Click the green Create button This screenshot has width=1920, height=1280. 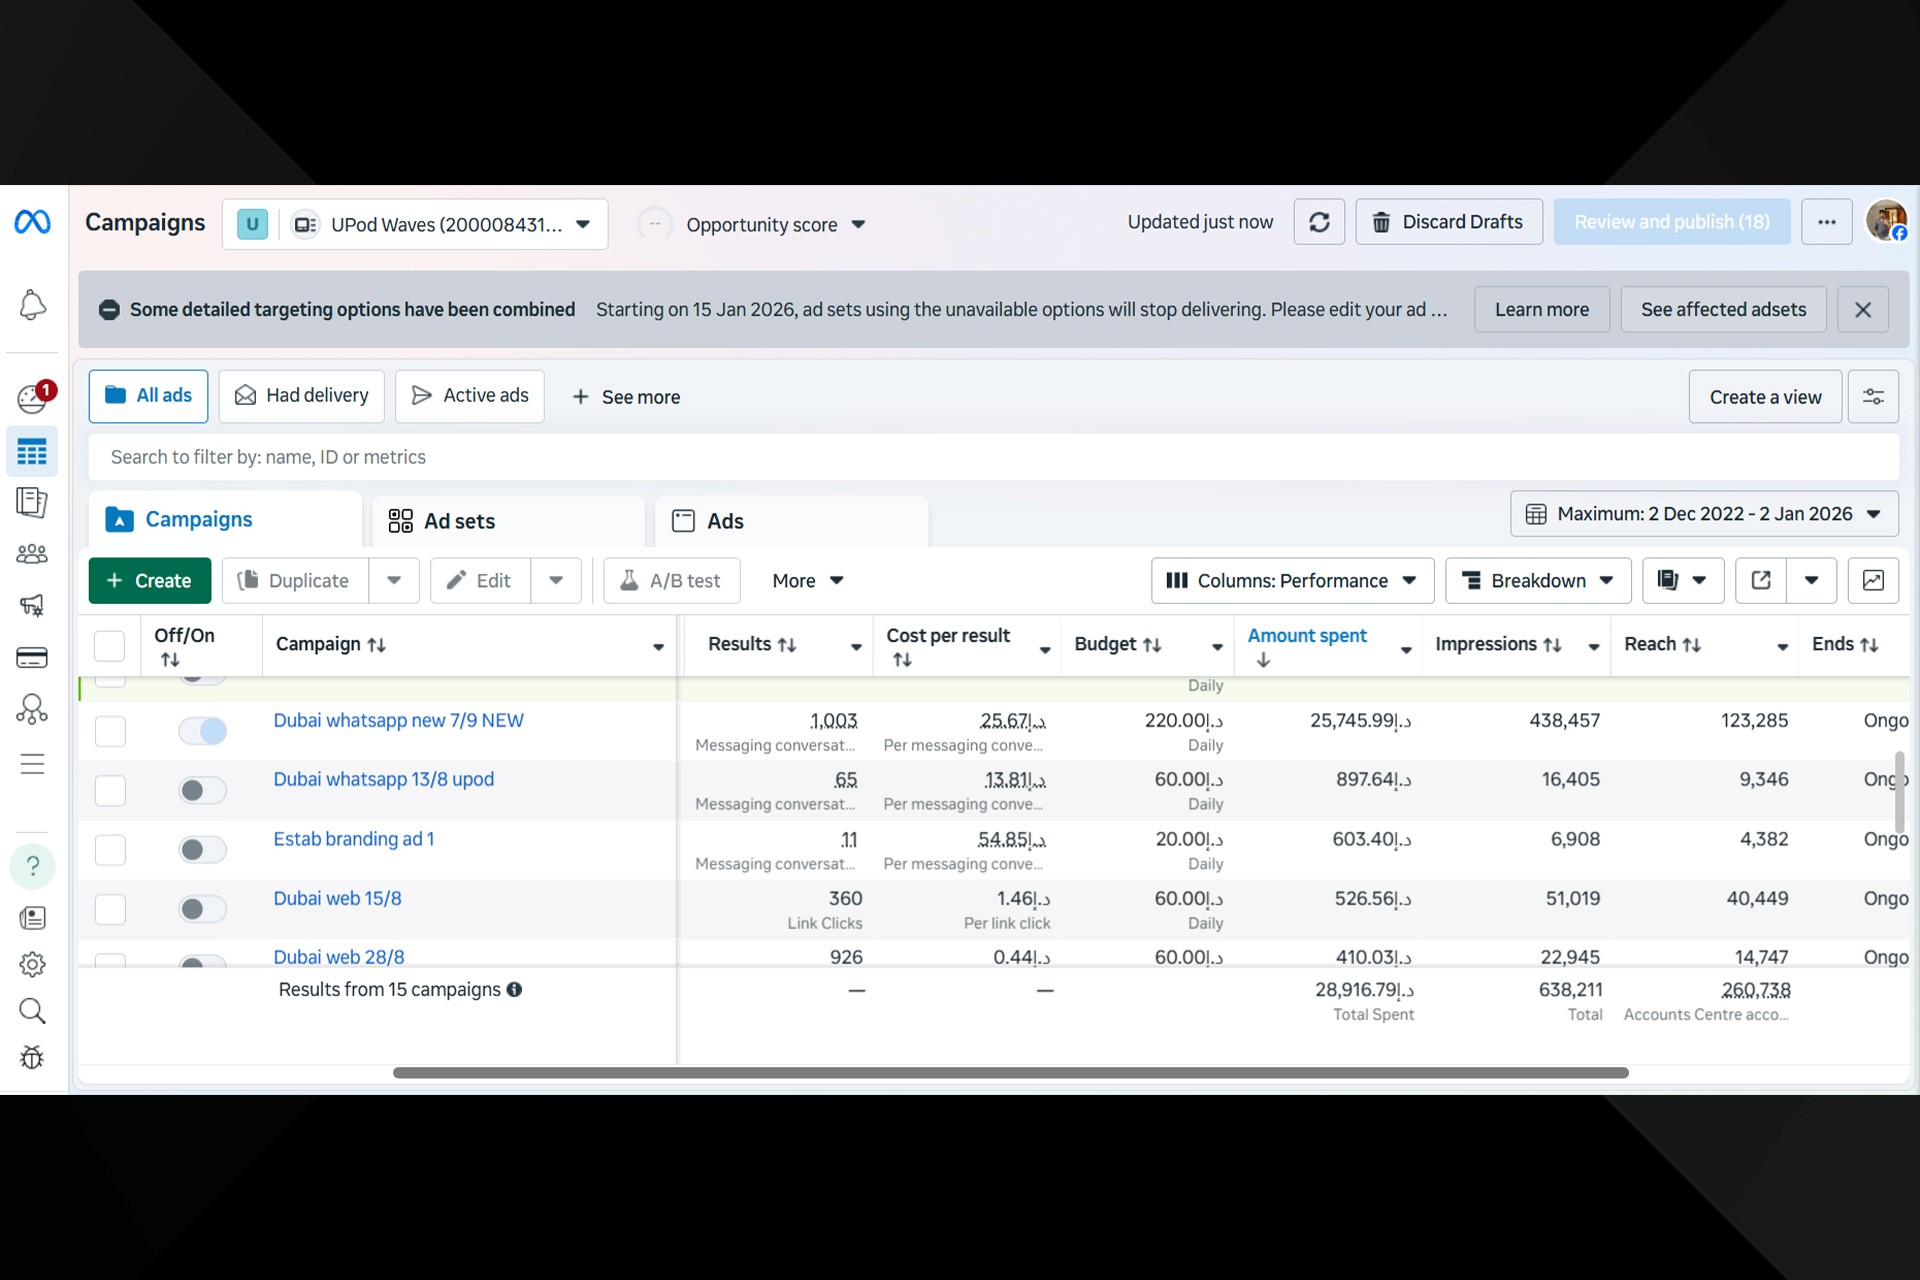click(150, 580)
